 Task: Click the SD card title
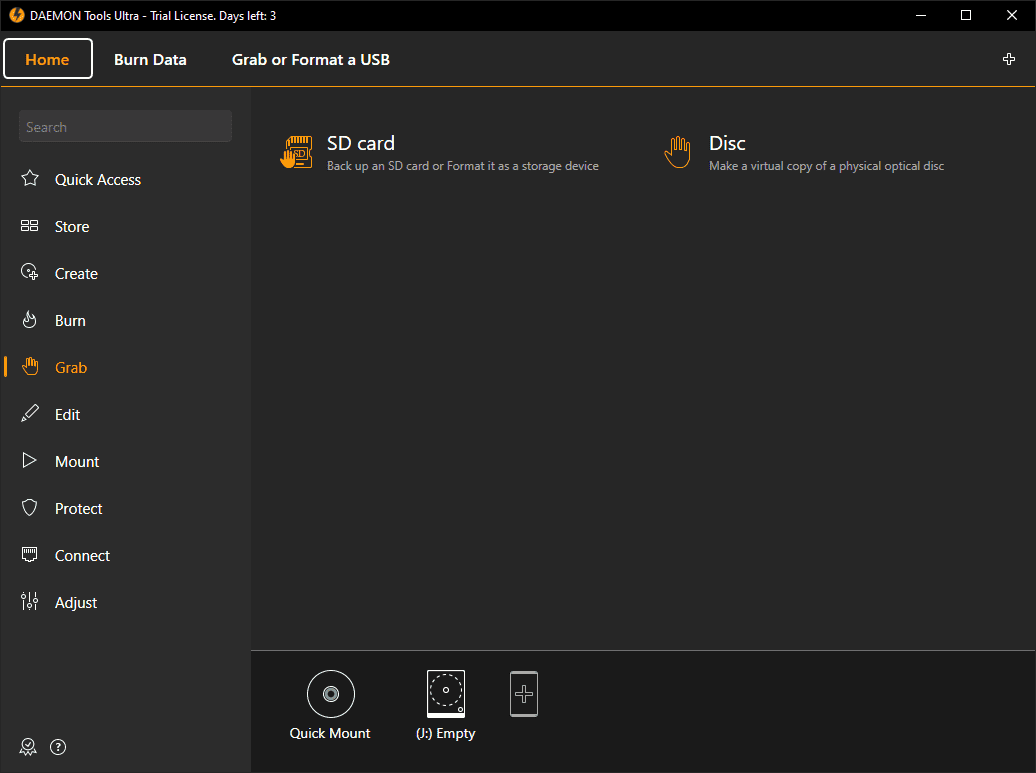pos(361,143)
